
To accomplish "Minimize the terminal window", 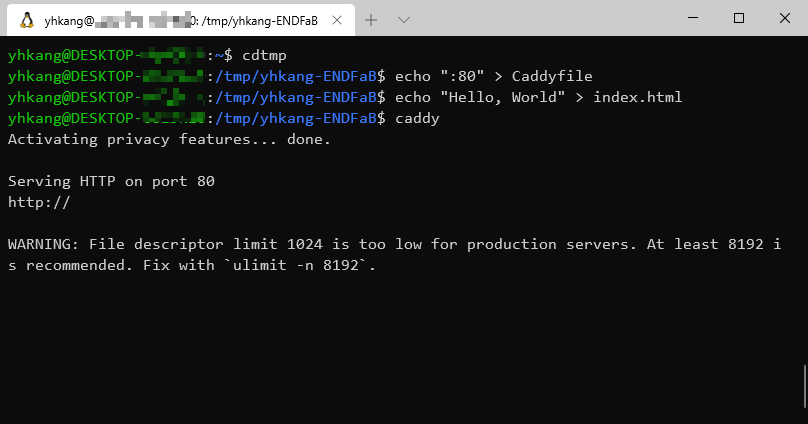I will click(x=693, y=18).
